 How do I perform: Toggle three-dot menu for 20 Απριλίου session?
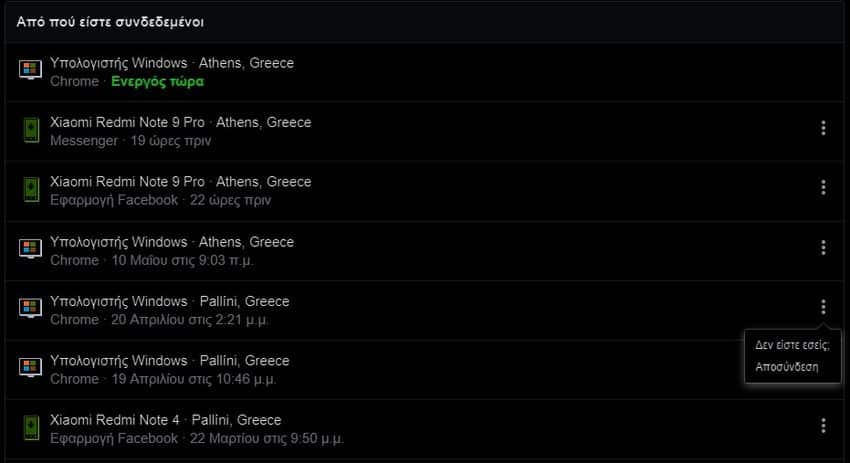click(x=823, y=307)
